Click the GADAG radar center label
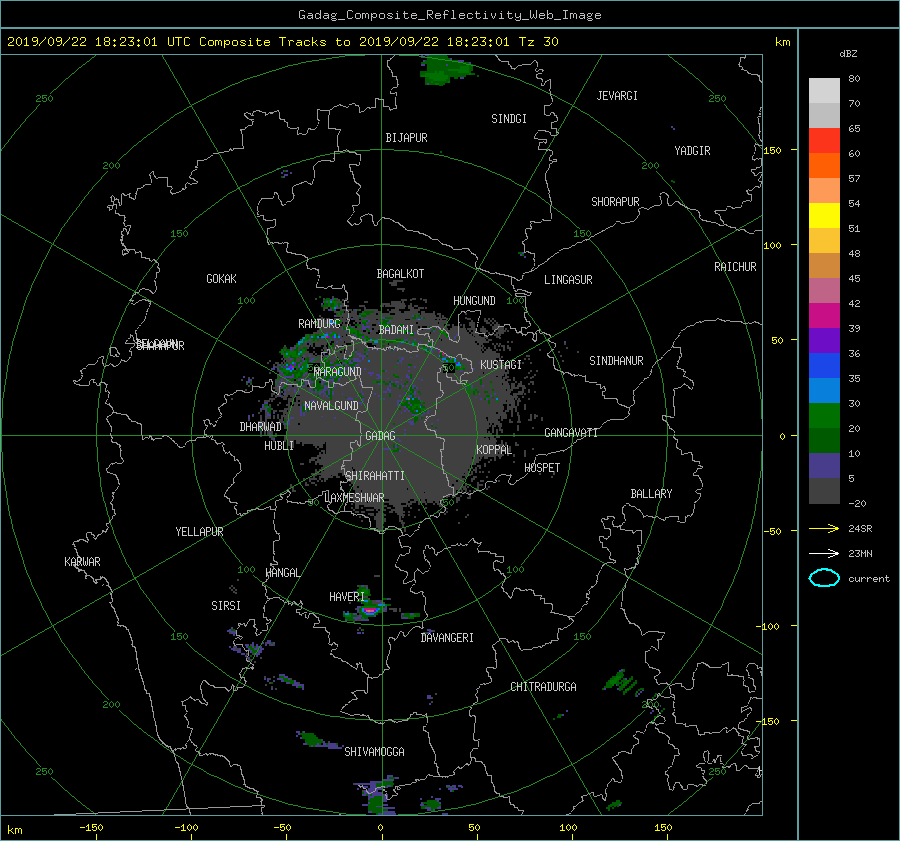Screen dimensions: 900x841 [x=381, y=436]
